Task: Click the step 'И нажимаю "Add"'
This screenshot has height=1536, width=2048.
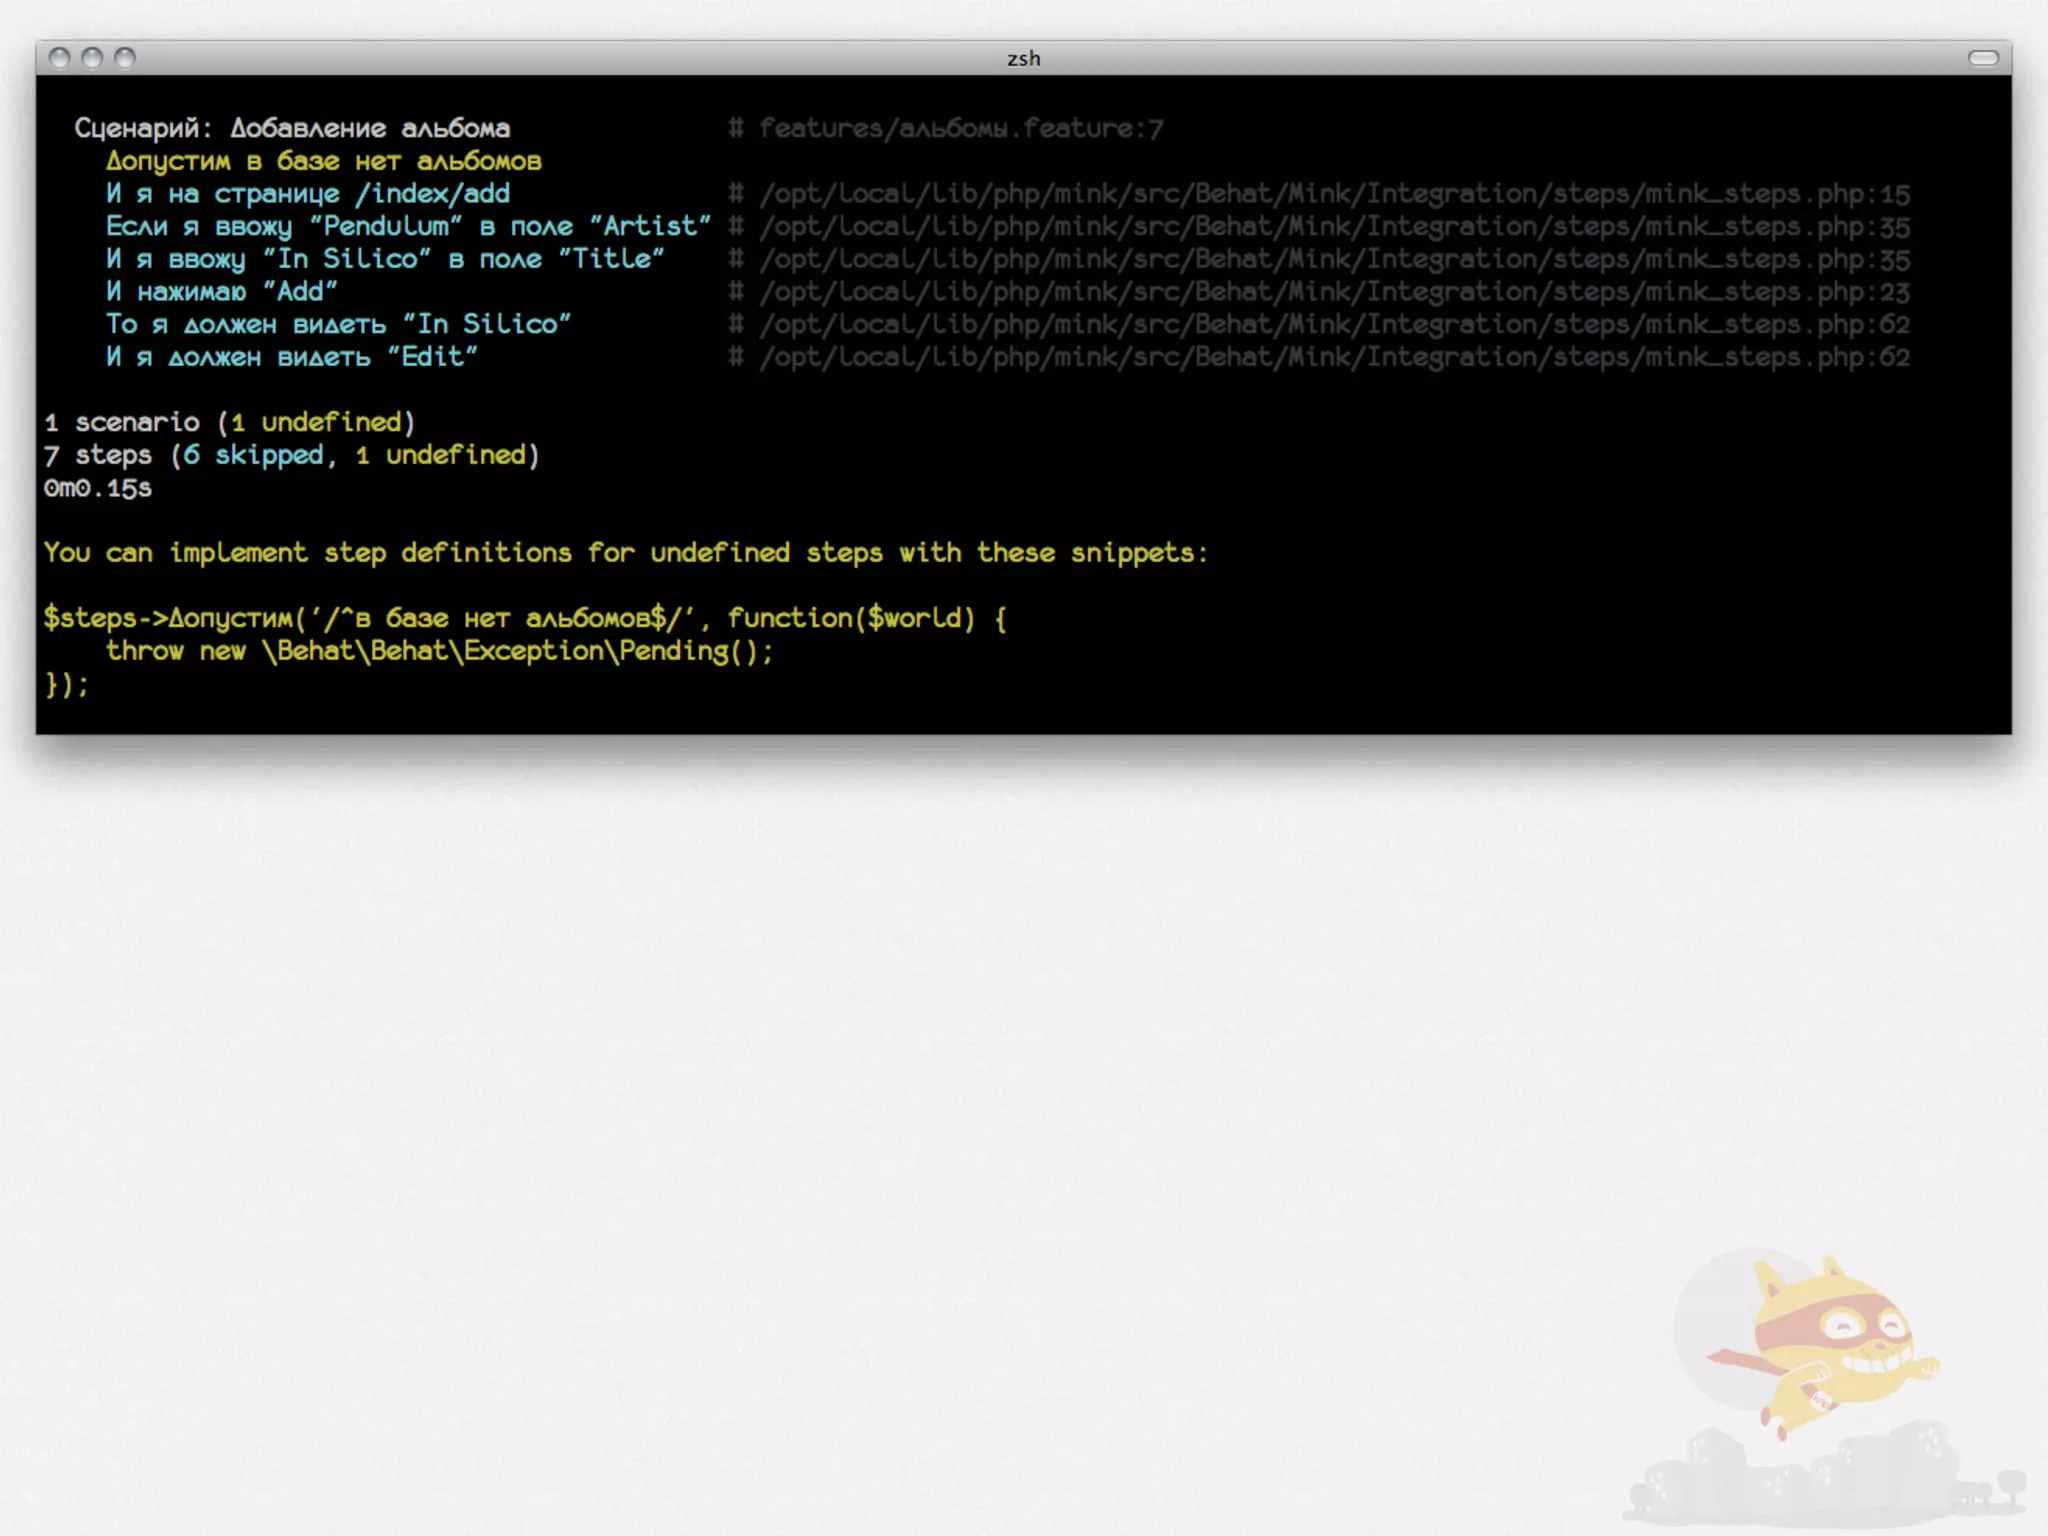Action: pos(222,292)
